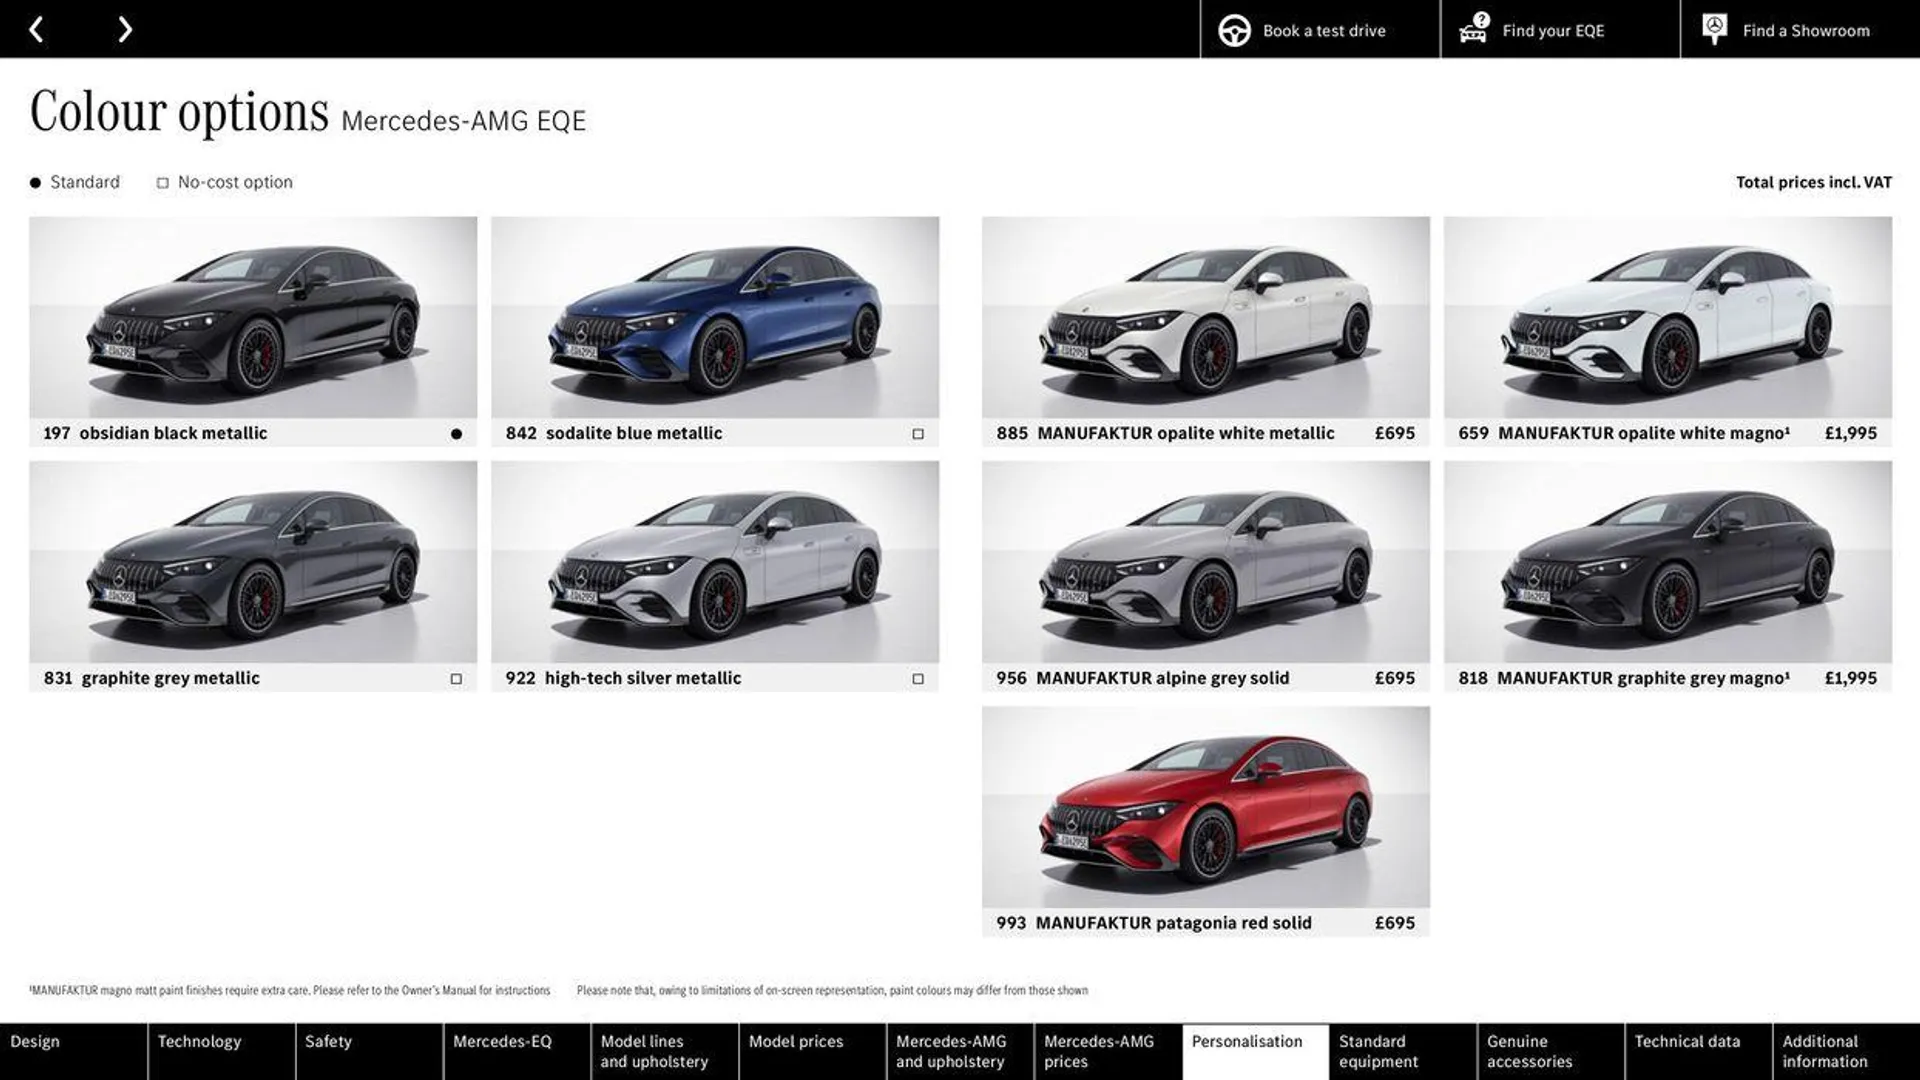The height and width of the screenshot is (1080, 1920).
Task: Open Standard equipment tab
Action: pyautogui.click(x=1403, y=1051)
